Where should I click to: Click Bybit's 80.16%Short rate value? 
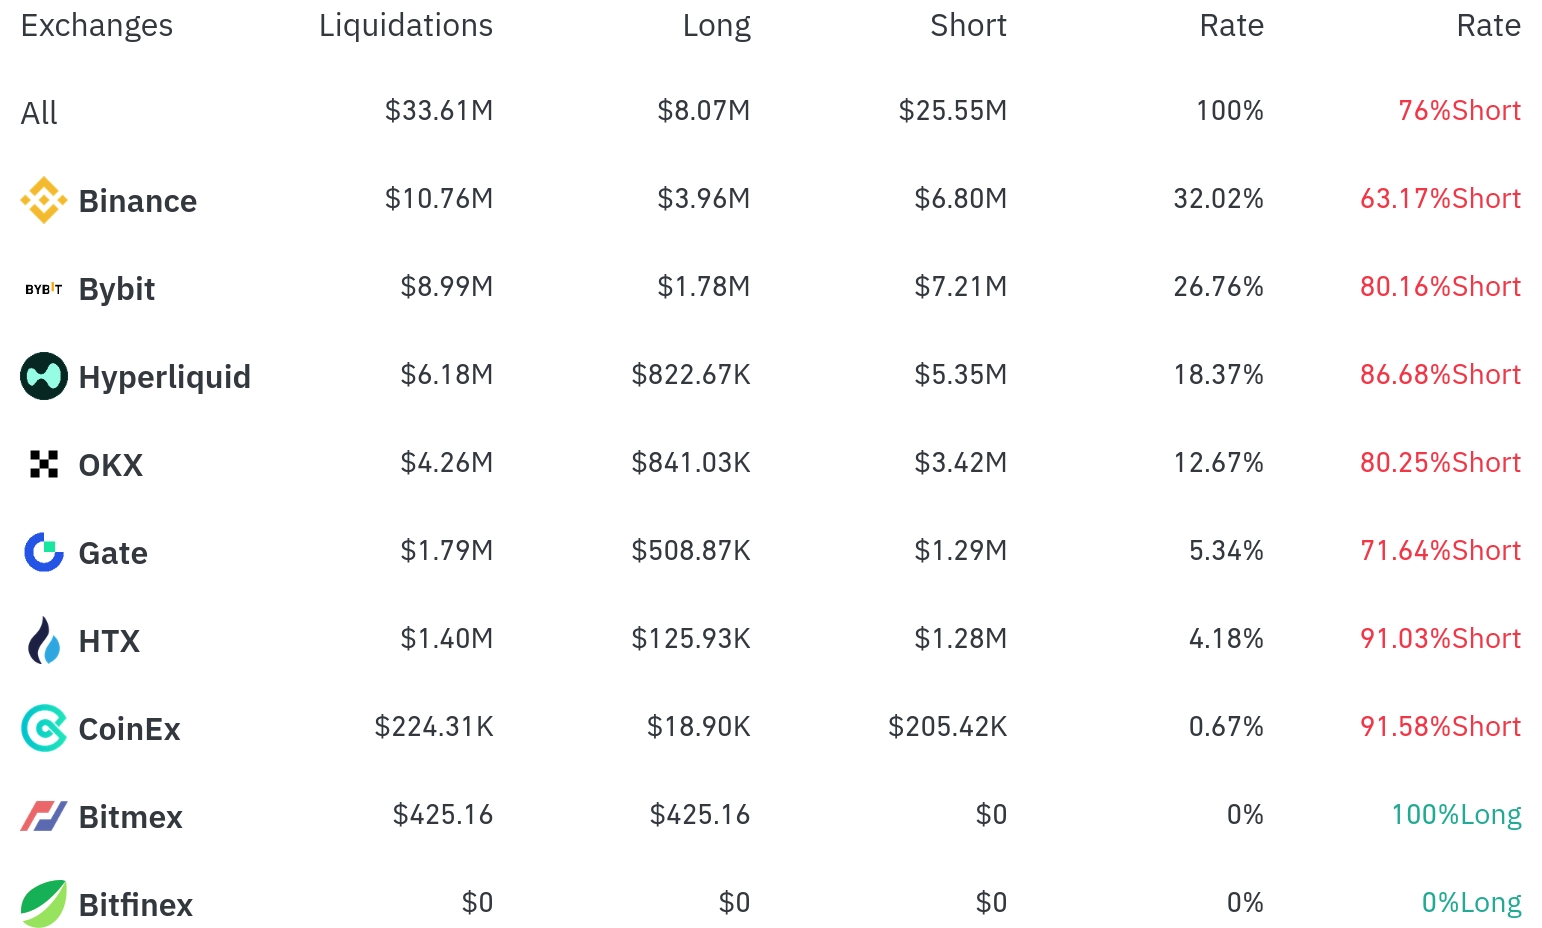coord(1440,287)
